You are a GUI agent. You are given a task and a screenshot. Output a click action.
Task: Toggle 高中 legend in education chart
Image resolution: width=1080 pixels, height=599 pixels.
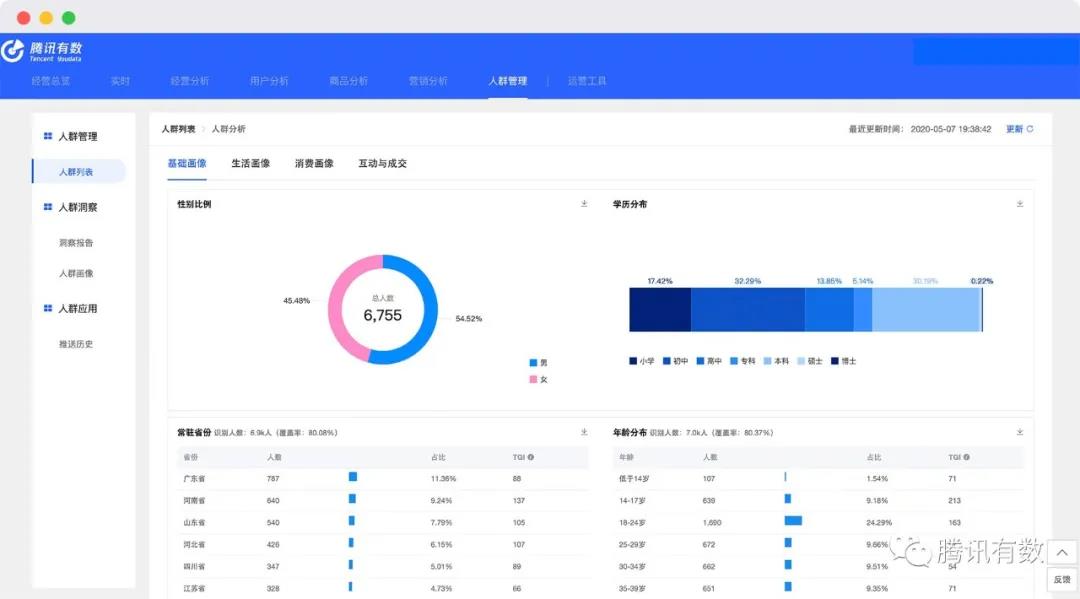[709, 361]
